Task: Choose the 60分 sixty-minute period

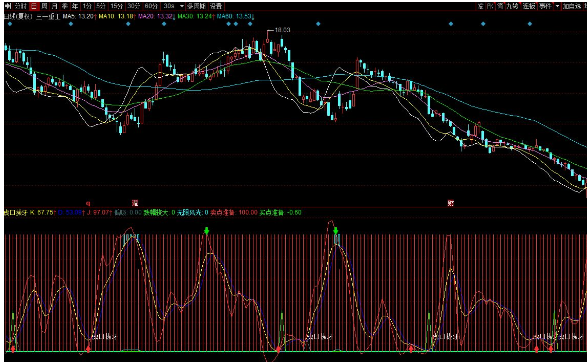Action: [151, 6]
